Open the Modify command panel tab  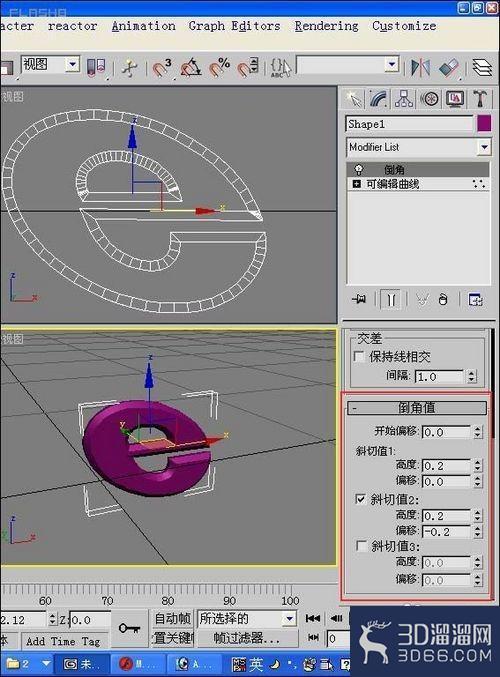(379, 99)
